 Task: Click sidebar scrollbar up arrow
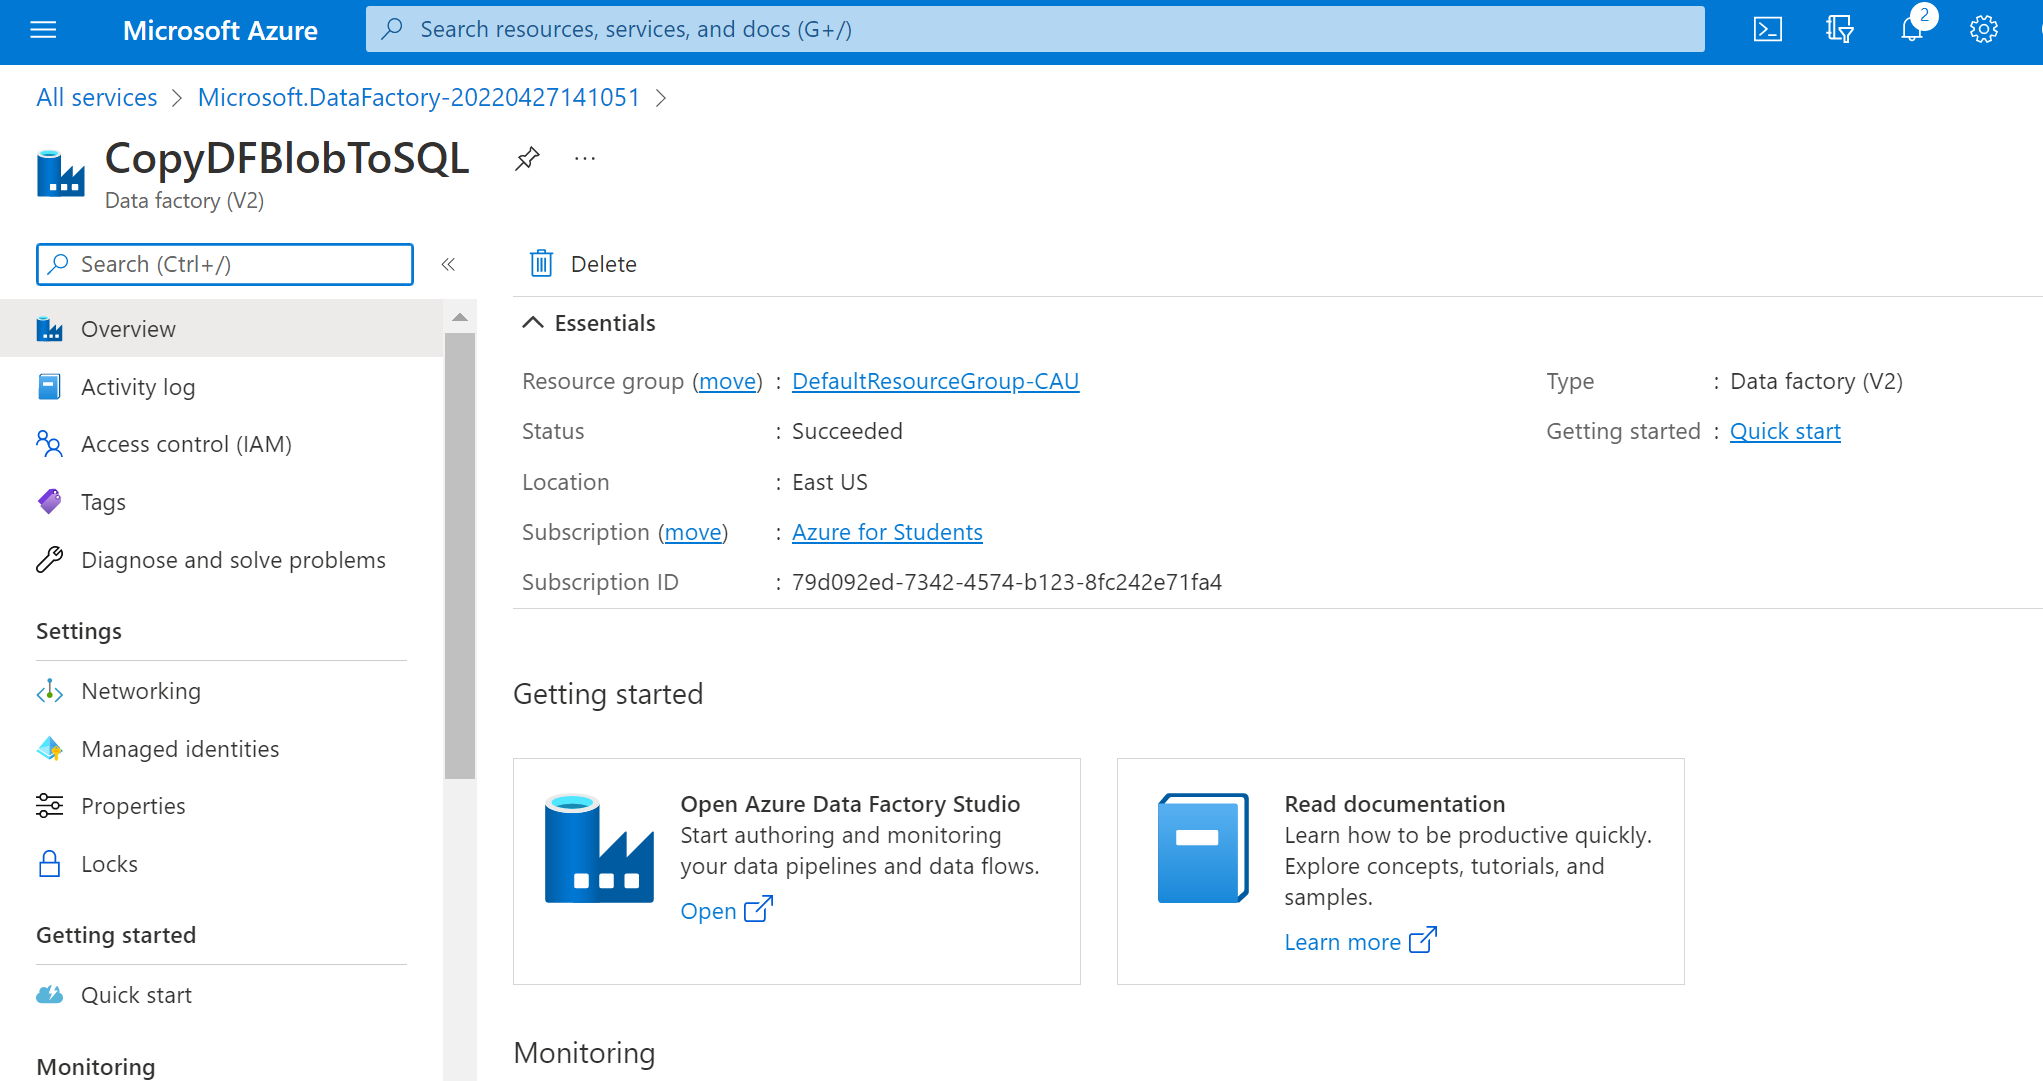(460, 317)
